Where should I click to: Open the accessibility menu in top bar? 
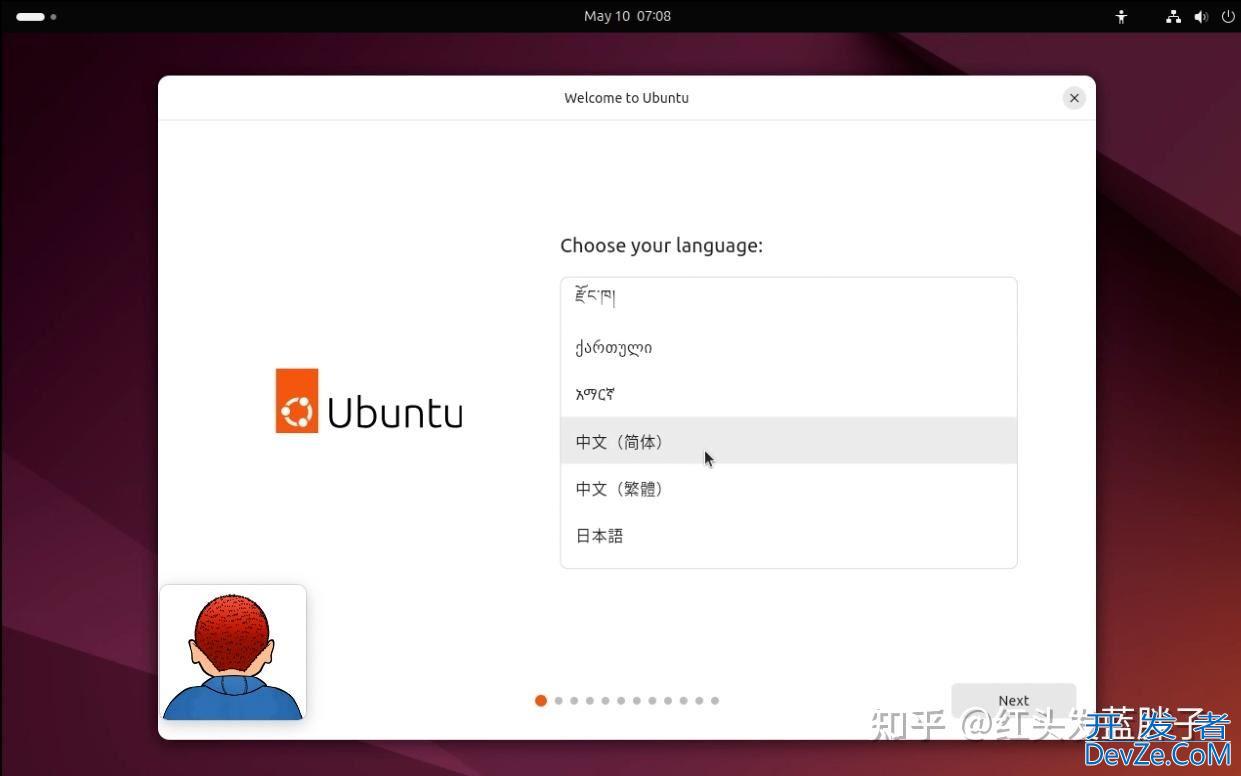pyautogui.click(x=1121, y=16)
